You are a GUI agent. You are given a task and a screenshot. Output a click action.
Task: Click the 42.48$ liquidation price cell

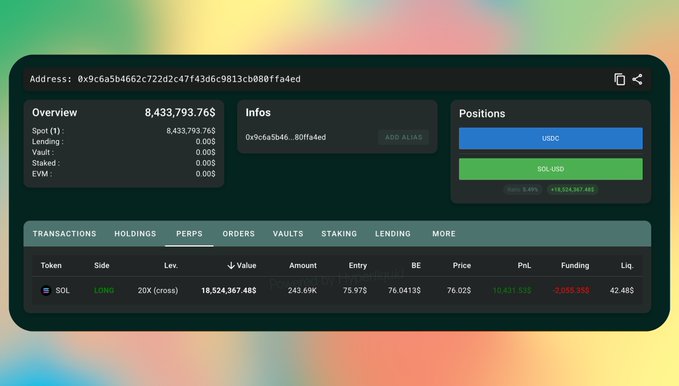(x=621, y=291)
